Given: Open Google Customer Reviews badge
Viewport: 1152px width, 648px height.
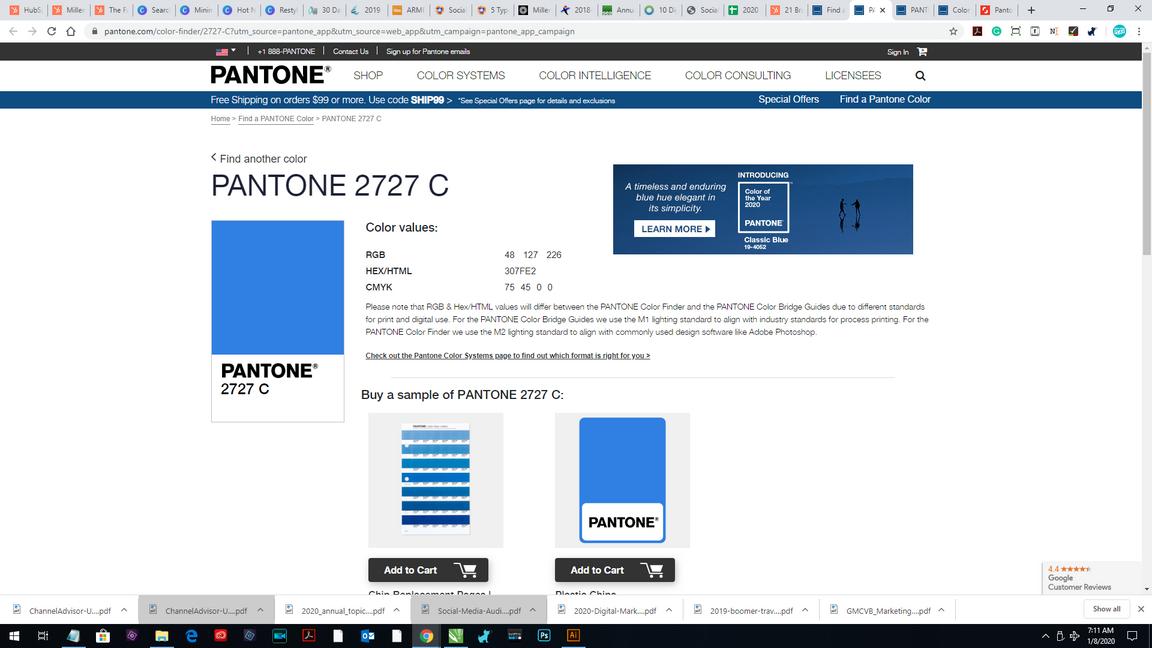Looking at the screenshot, I should [x=1091, y=577].
